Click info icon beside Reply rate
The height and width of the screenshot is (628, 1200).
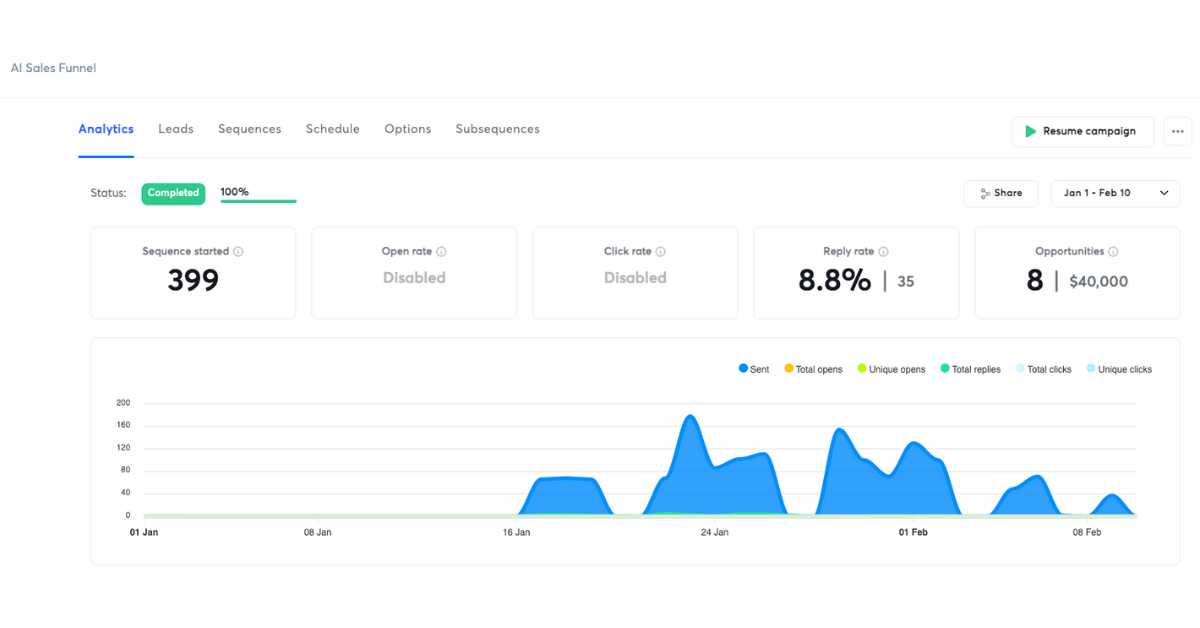[x=883, y=252]
